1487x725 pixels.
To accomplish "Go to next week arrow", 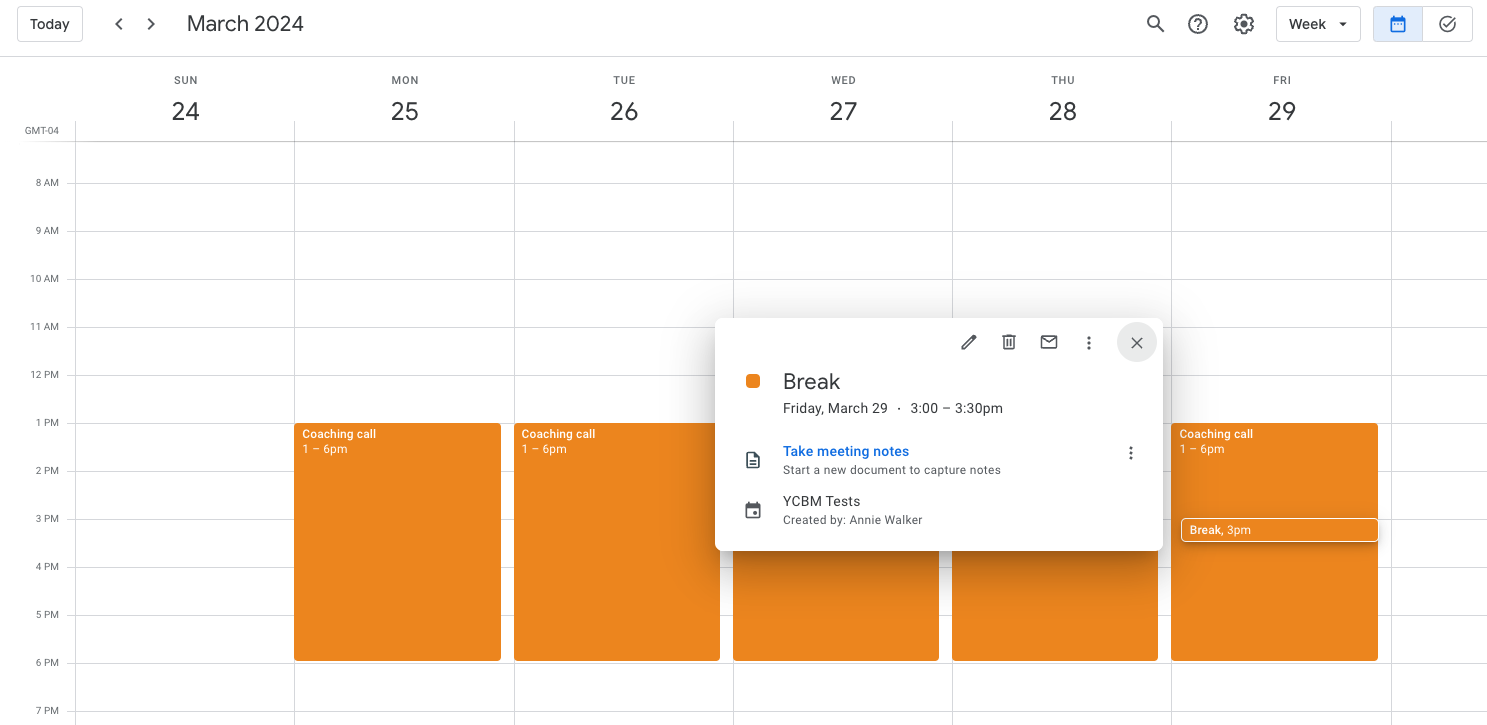I will coord(151,24).
